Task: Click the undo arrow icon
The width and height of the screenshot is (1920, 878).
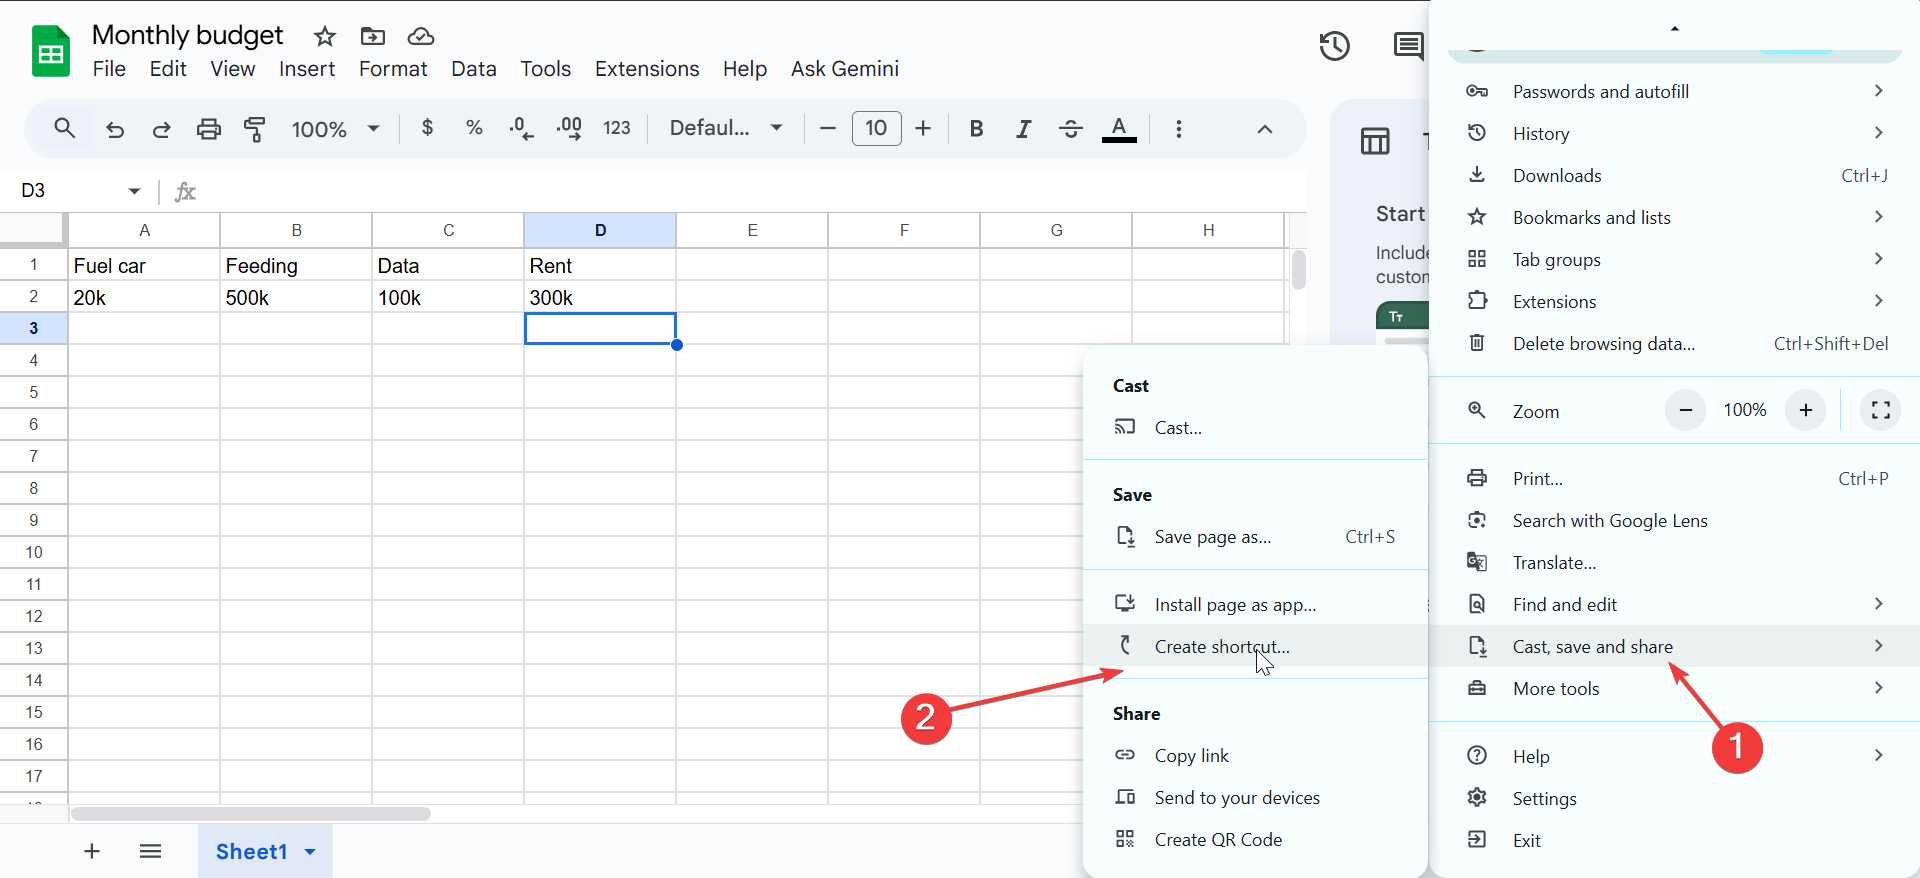Action: click(115, 129)
